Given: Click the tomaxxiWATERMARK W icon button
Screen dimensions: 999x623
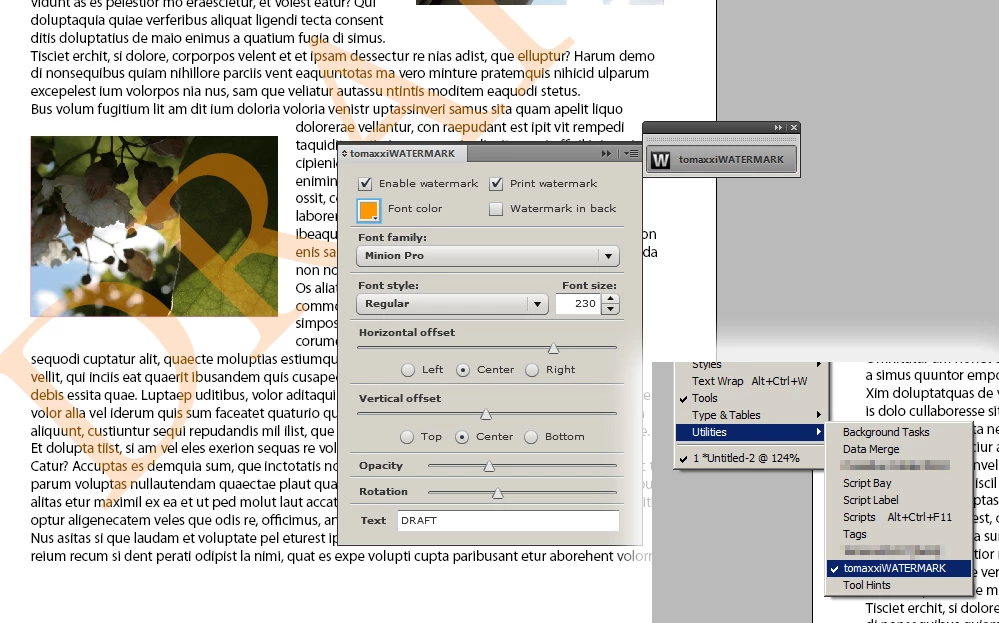Looking at the screenshot, I should 721,160.
